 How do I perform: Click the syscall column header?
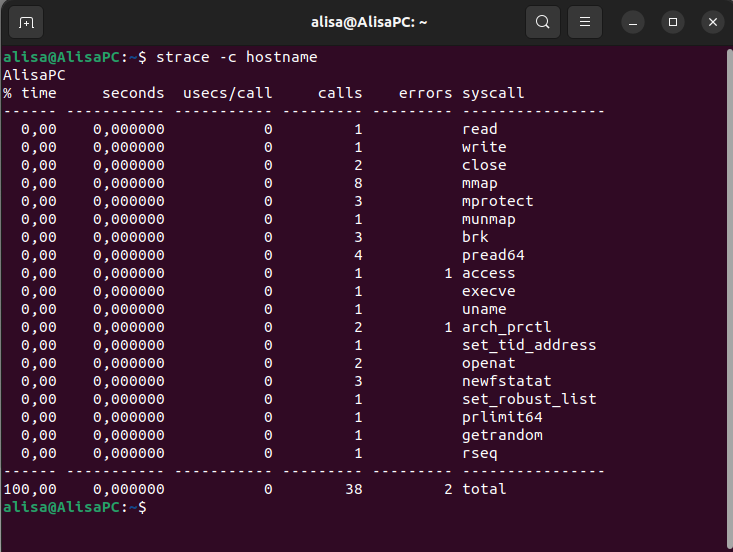[x=493, y=93]
